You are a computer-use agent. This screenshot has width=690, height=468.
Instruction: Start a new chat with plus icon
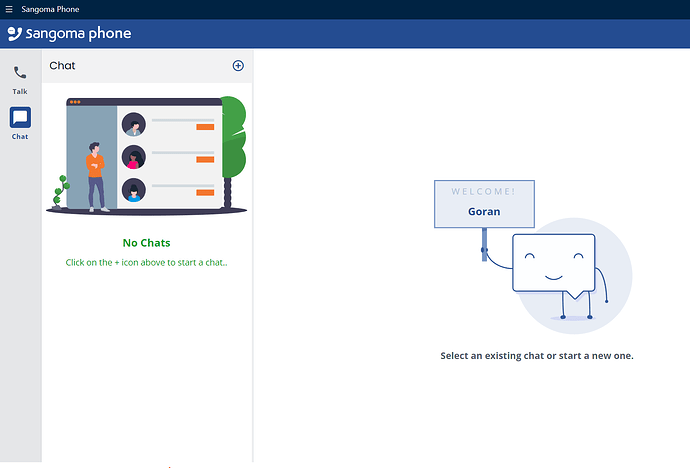click(238, 66)
